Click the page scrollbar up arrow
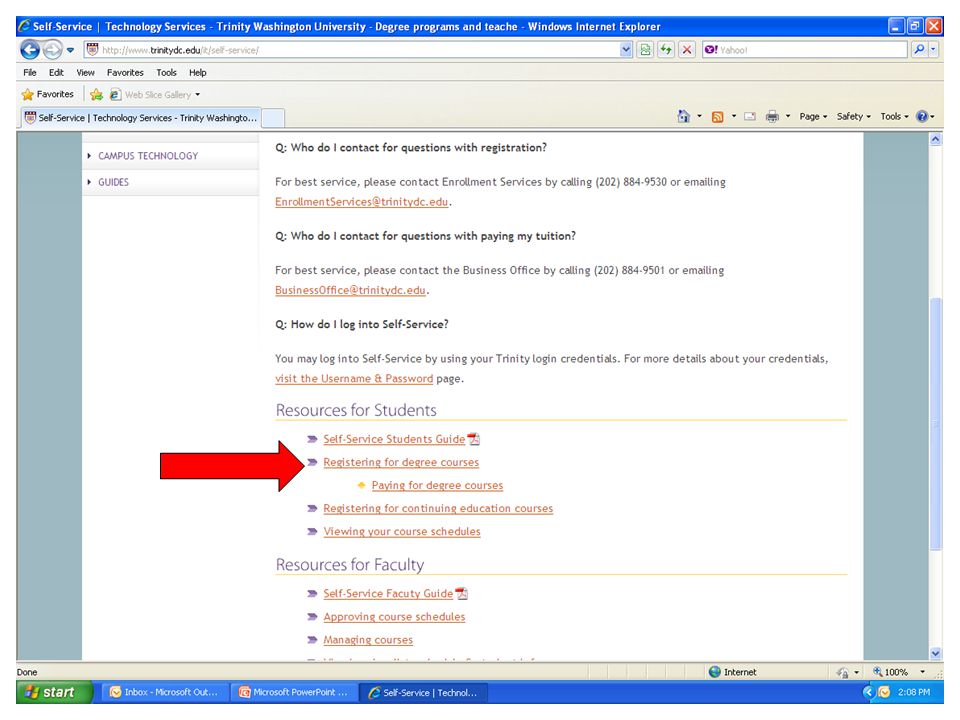 [935, 140]
